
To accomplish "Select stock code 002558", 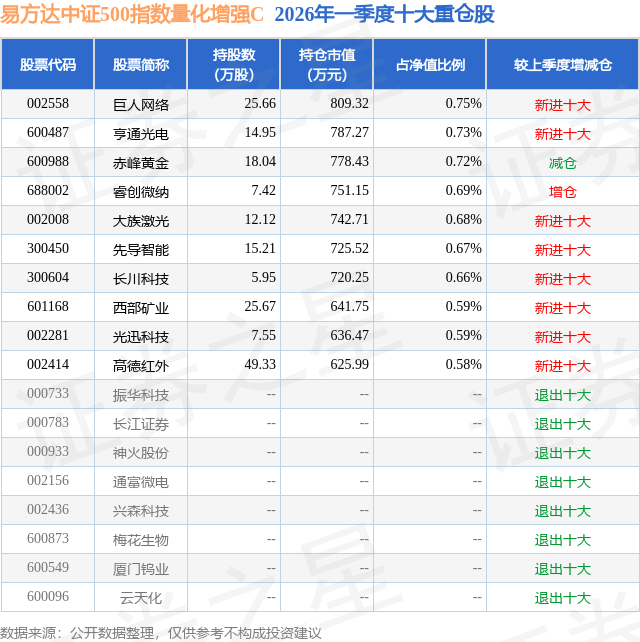I will (x=48, y=103).
